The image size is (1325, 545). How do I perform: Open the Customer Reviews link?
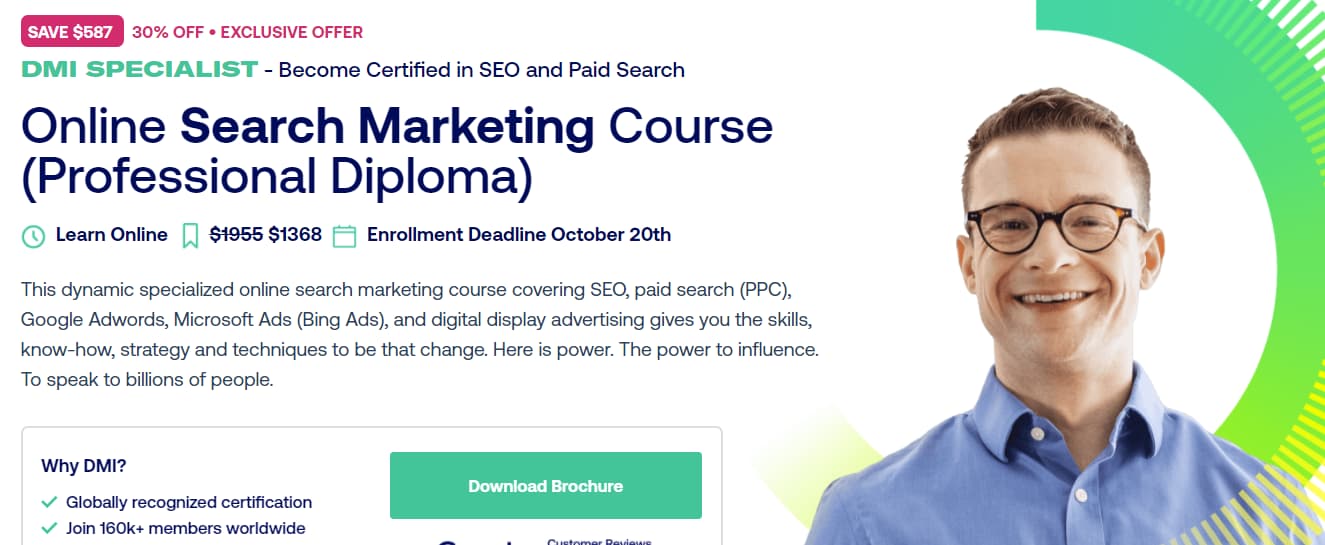[599, 542]
